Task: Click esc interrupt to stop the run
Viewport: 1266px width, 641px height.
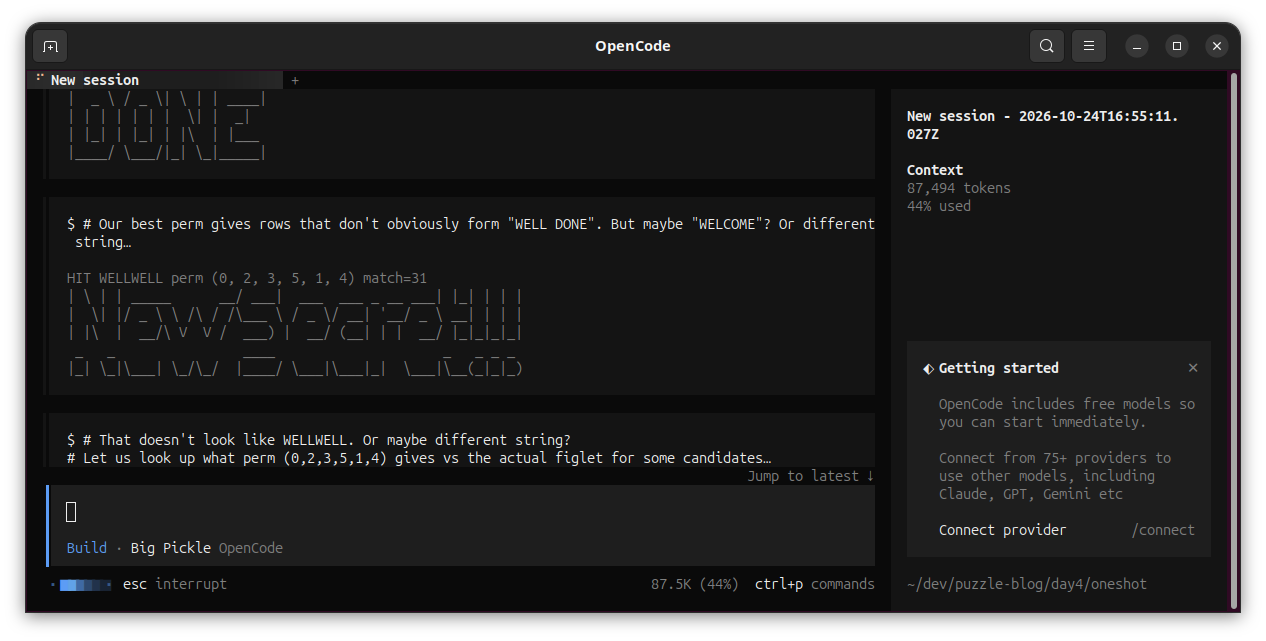Action: click(x=175, y=584)
